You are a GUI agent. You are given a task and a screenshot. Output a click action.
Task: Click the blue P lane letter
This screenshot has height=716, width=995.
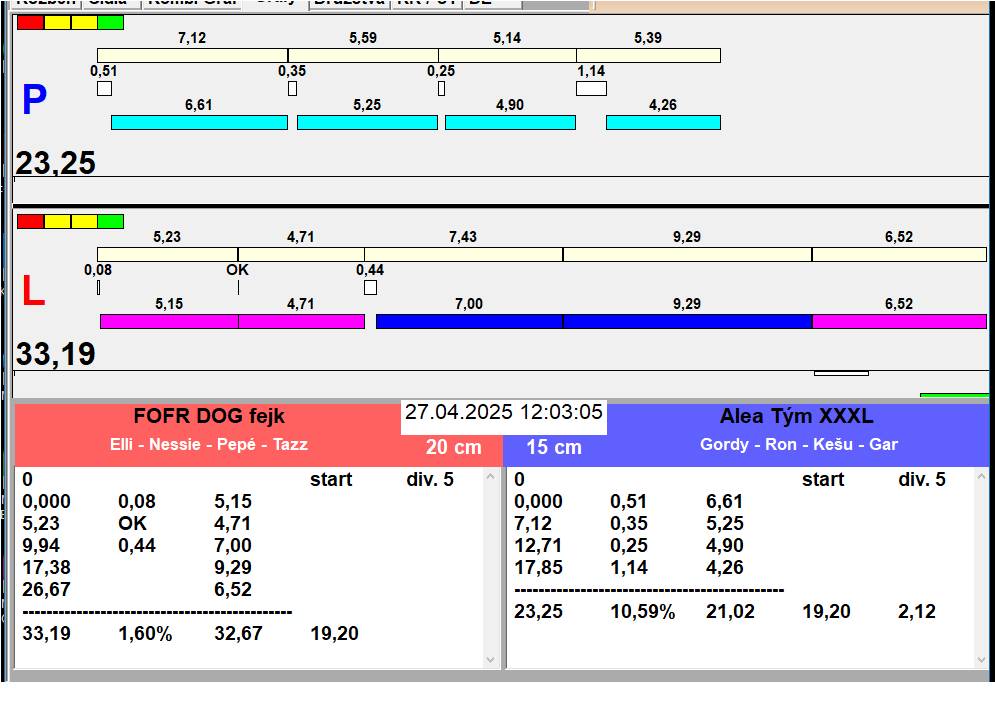coord(34,101)
